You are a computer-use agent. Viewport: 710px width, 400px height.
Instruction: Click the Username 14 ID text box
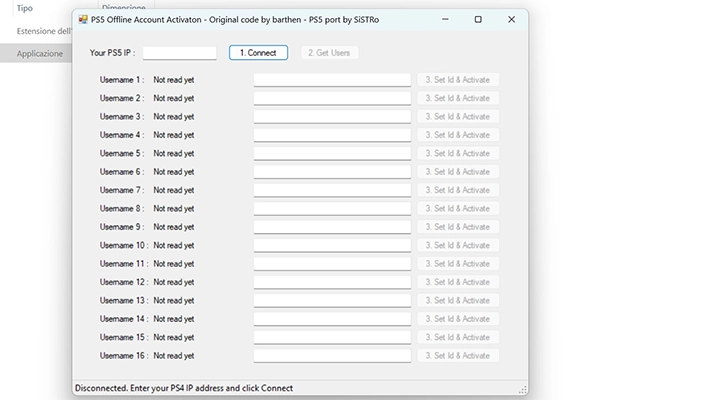[x=332, y=319]
